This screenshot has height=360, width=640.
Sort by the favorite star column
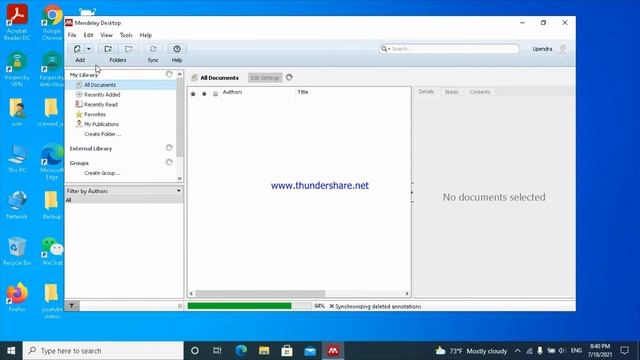click(x=193, y=94)
